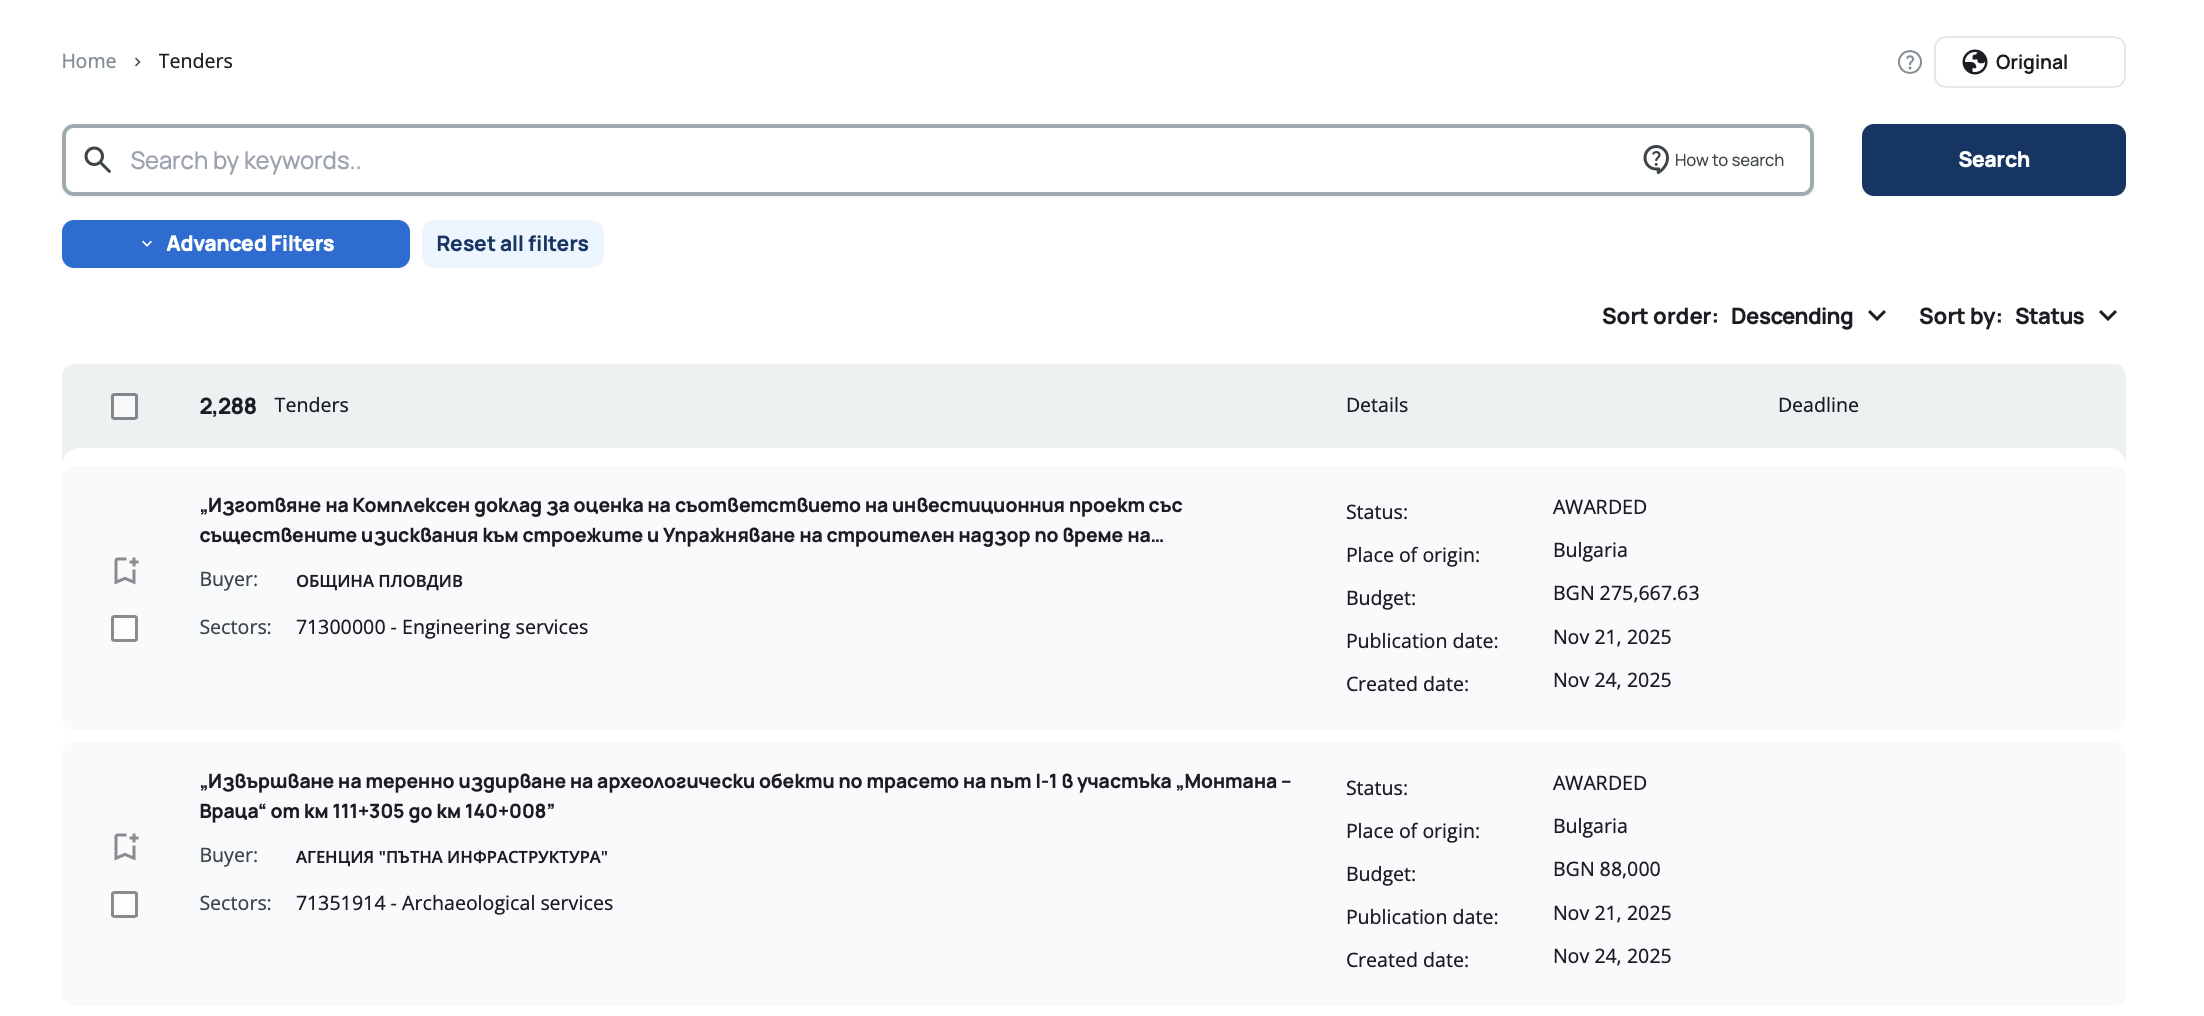Click the help question mark icon near Original
This screenshot has width=2204, height=1016.
click(x=1909, y=62)
